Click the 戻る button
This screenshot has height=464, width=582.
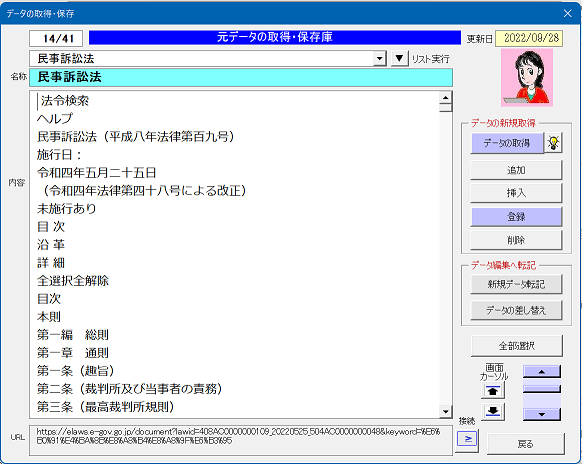[526, 444]
